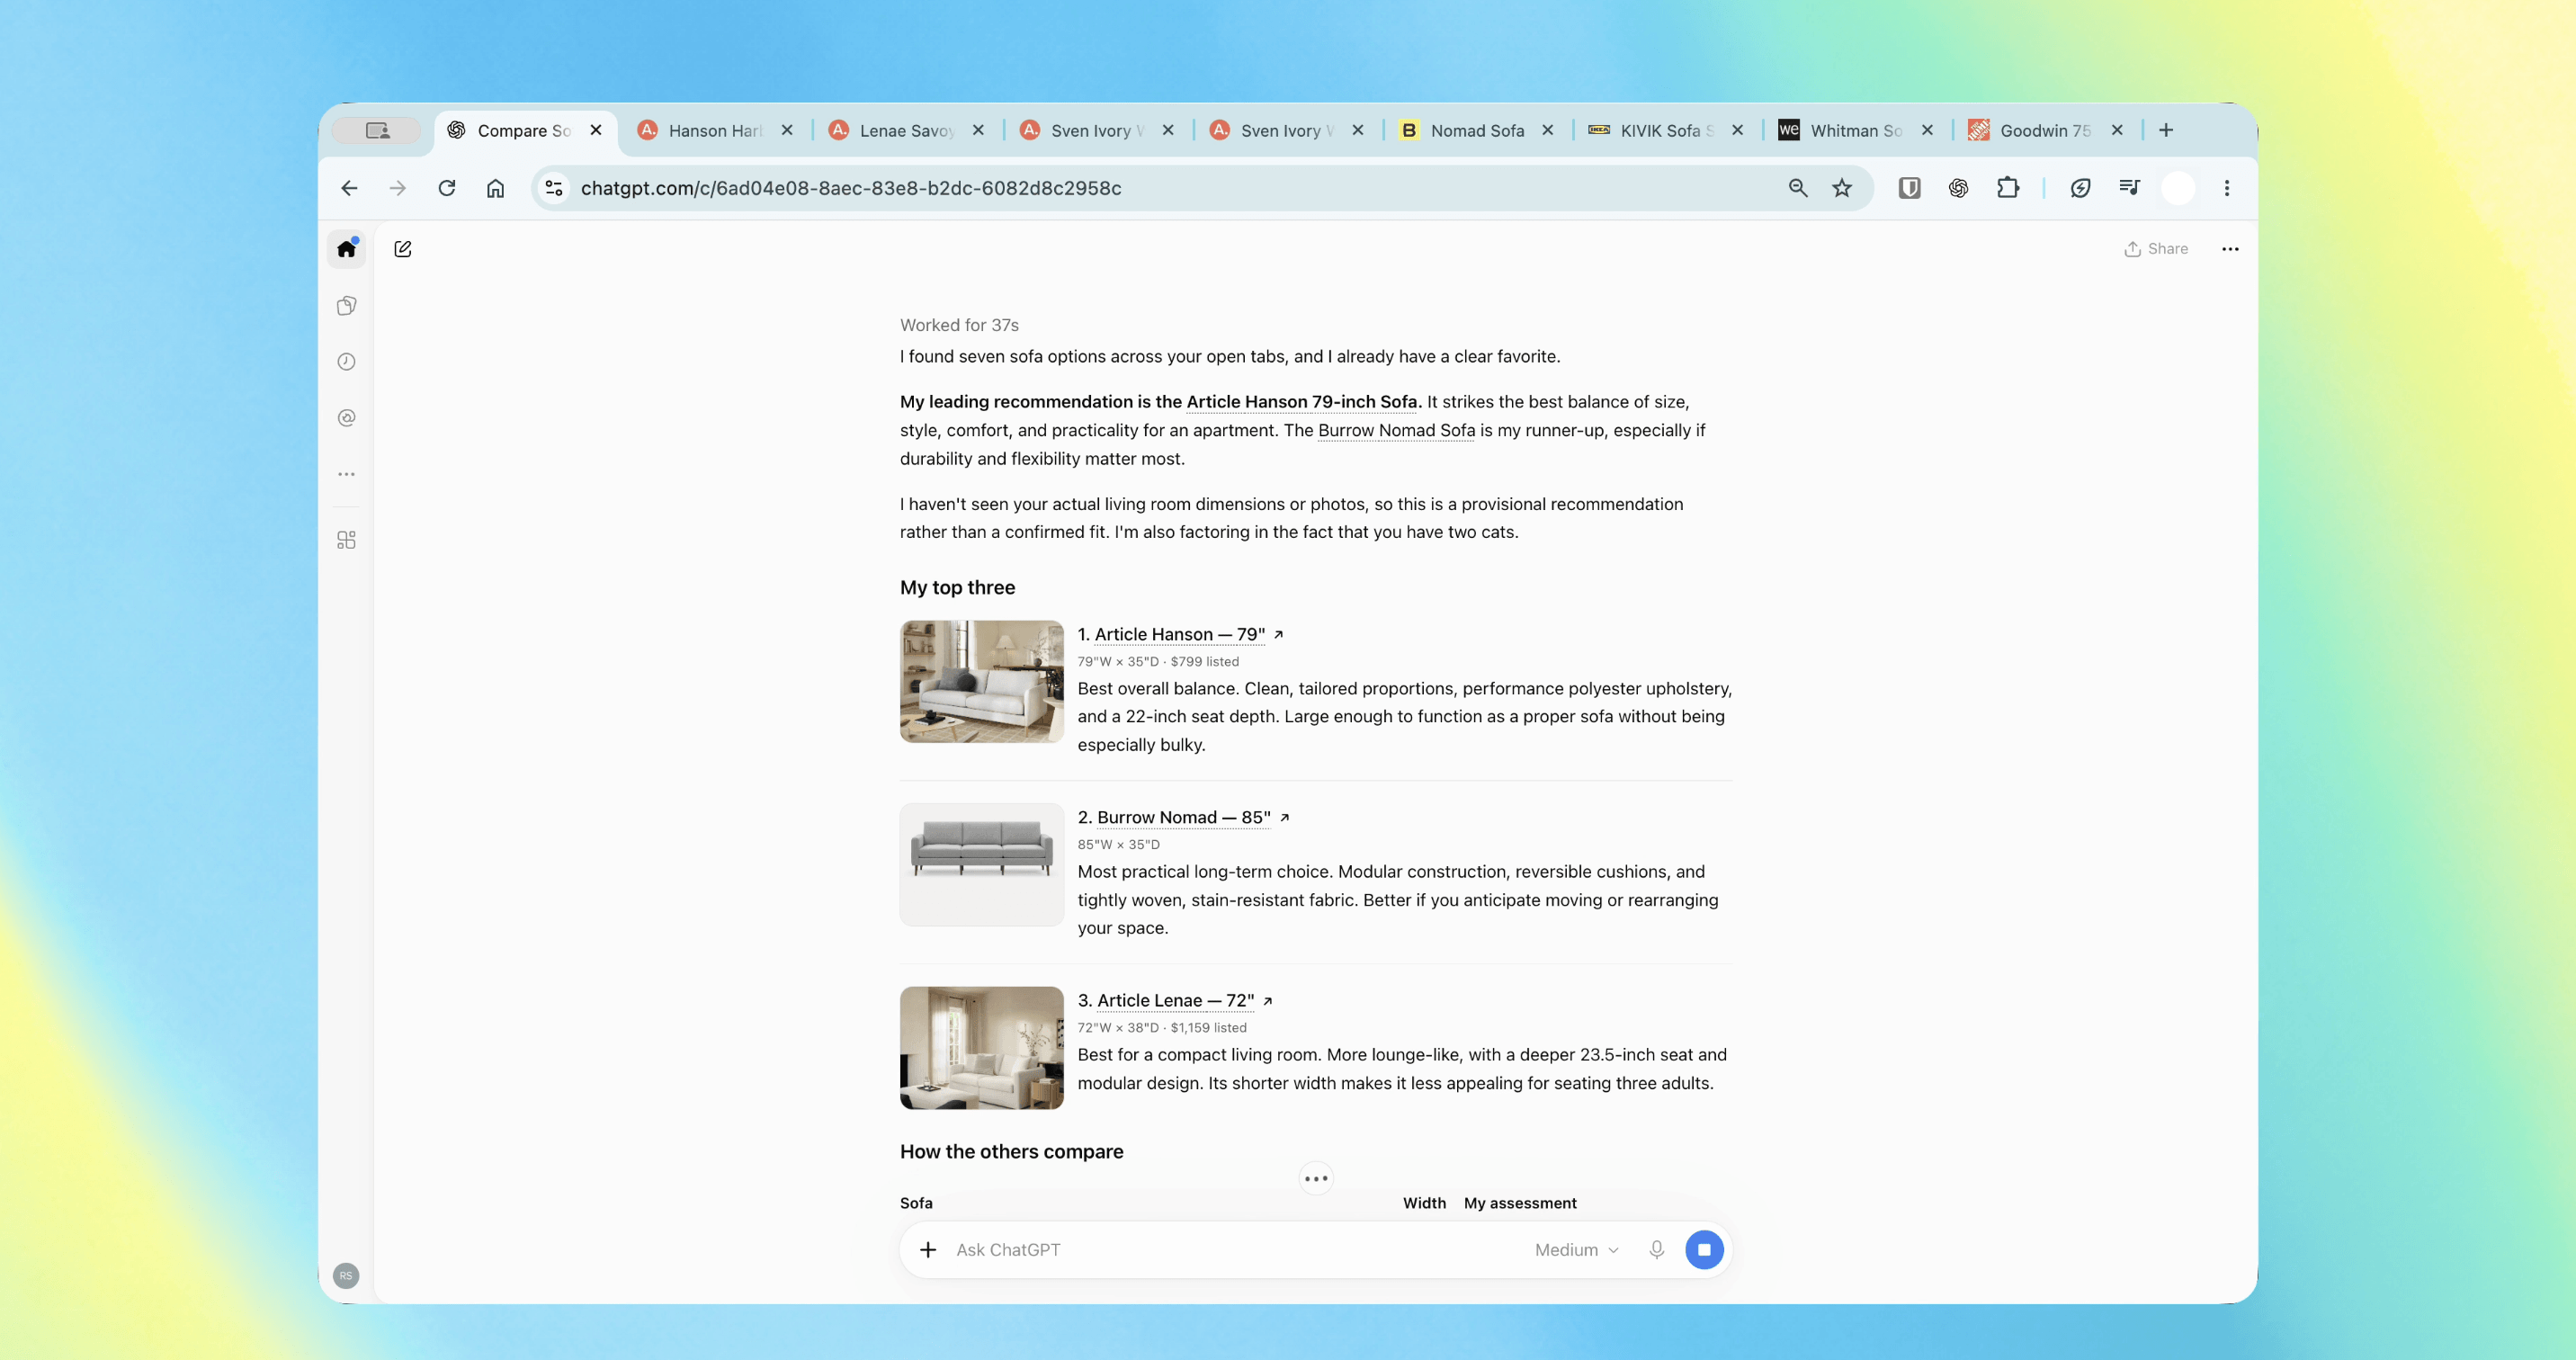Image resolution: width=2576 pixels, height=1360 pixels.
Task: Click the sidebar more options ellipsis
Action: [346, 474]
